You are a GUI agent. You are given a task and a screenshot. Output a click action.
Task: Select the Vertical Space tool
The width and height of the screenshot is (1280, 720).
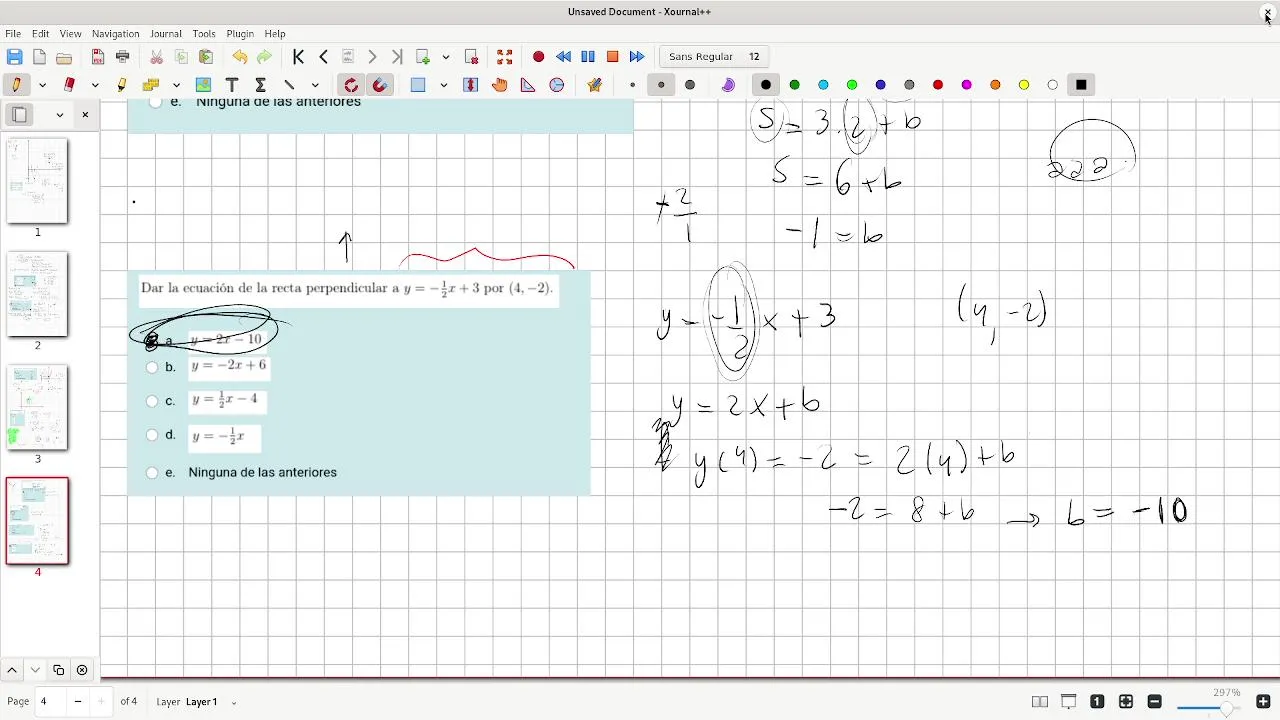point(471,85)
